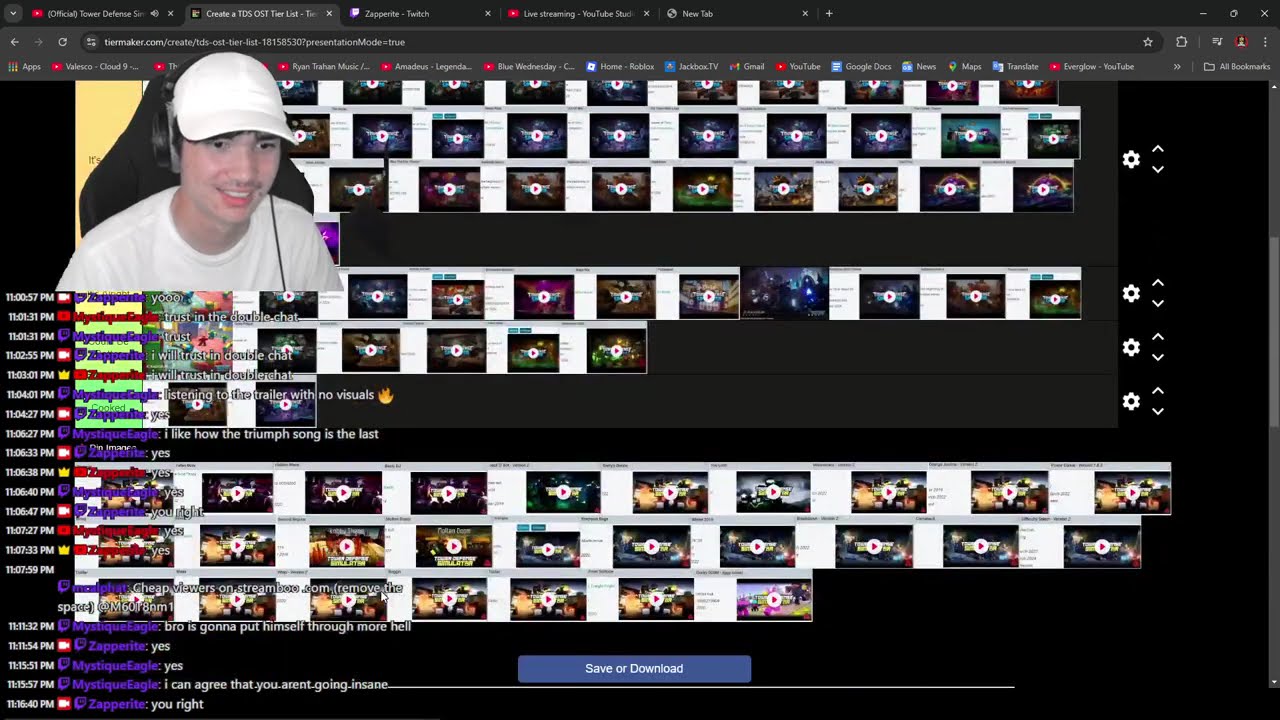Open the Apps shortcut in the bookmarks bar
This screenshot has width=1280, height=720.
[x=24, y=67]
